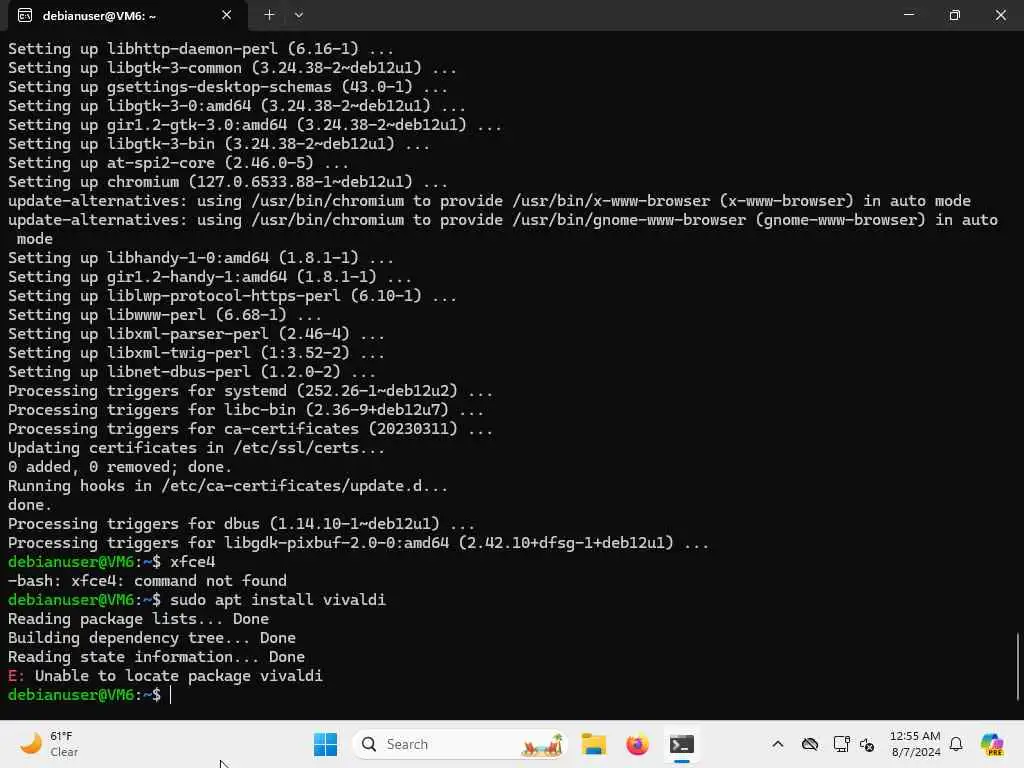Click 'Setting up libnet-dbus-perl (1.2.0-2)' line
Screen dimensions: 1024x768
192,372
